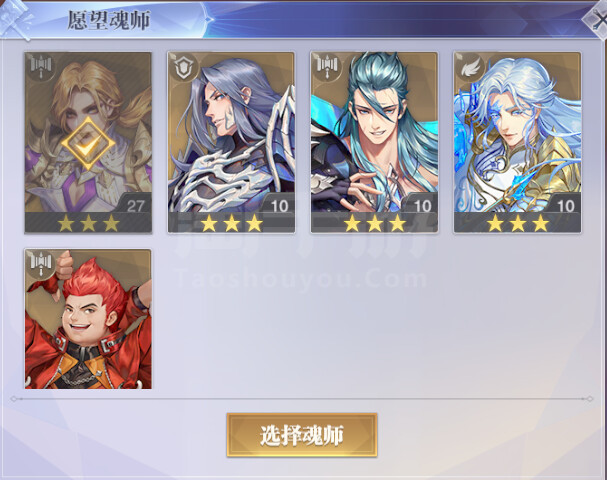Select the ice-blue long-haired hero card

(x=518, y=142)
